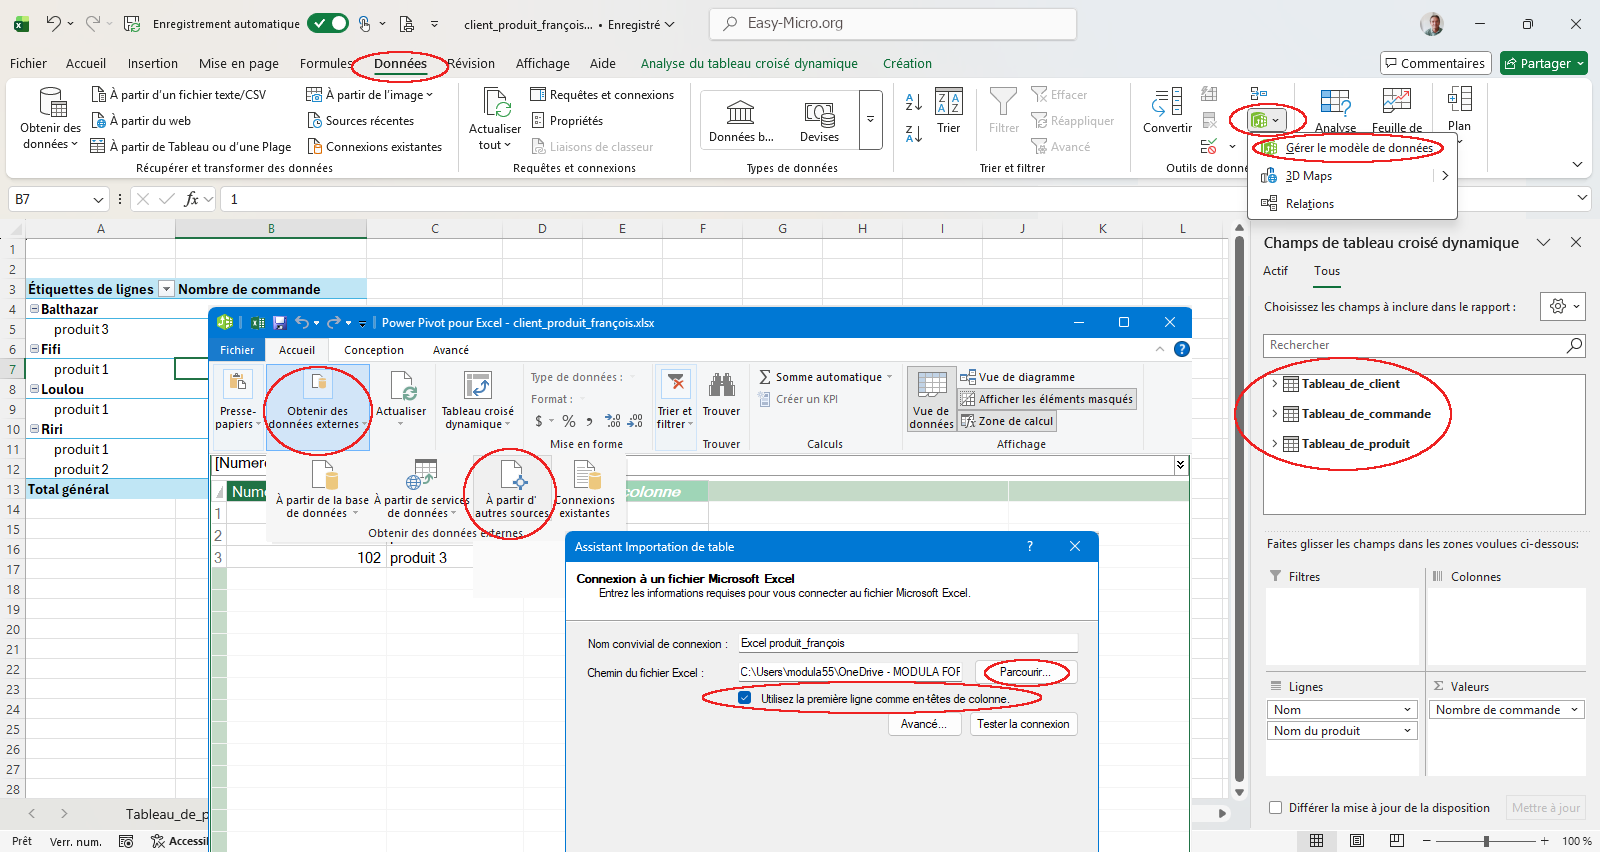Select the Filtrer funnel icon
Viewport: 1600px width, 852px height.
pyautogui.click(x=1002, y=102)
